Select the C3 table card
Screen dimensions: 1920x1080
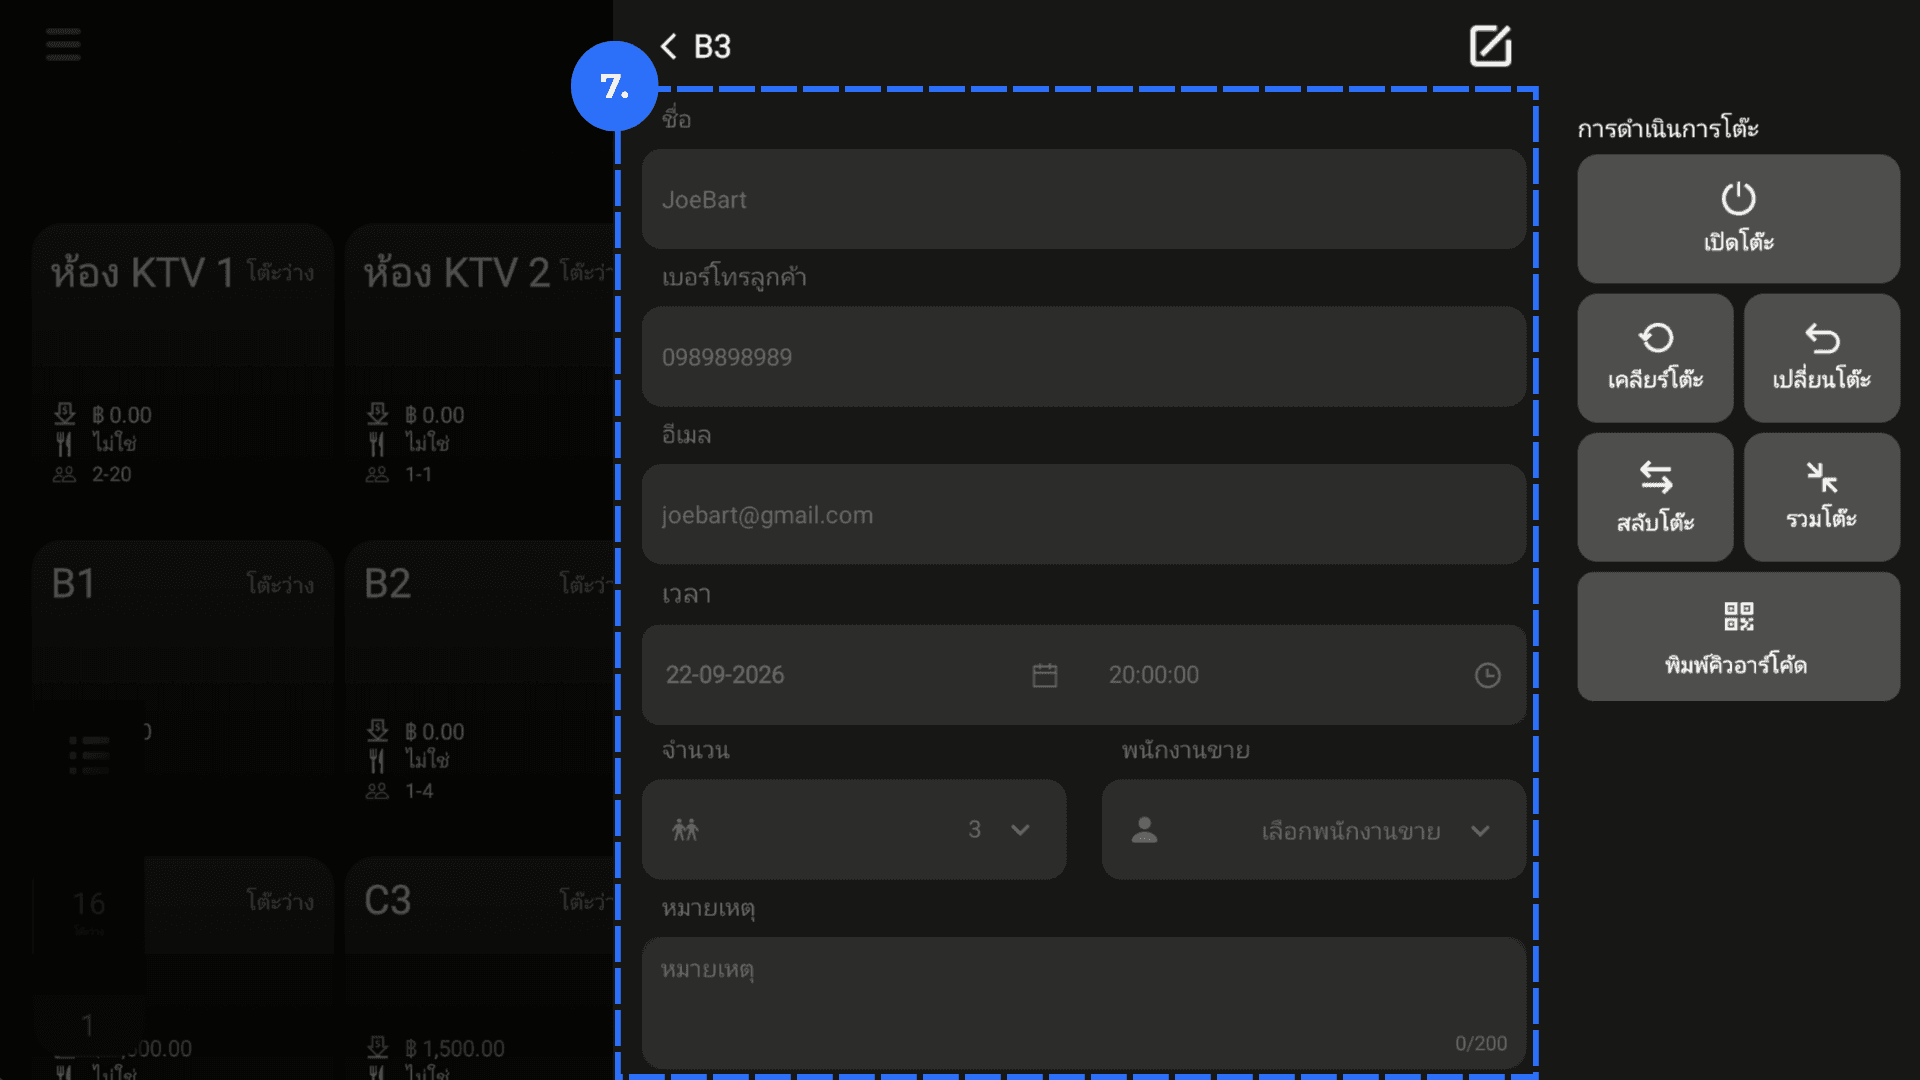(x=480, y=968)
